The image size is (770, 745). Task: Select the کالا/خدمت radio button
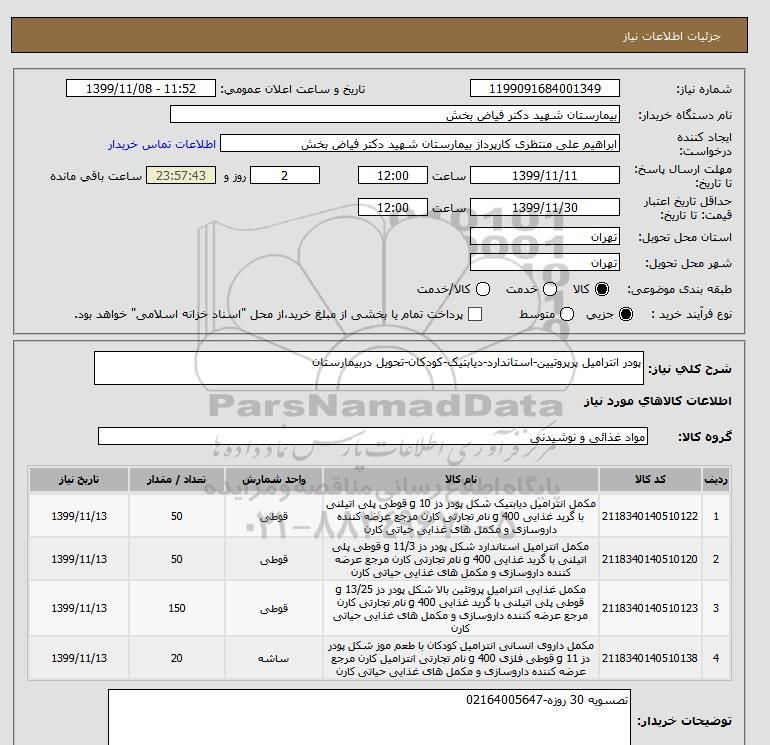(x=483, y=289)
